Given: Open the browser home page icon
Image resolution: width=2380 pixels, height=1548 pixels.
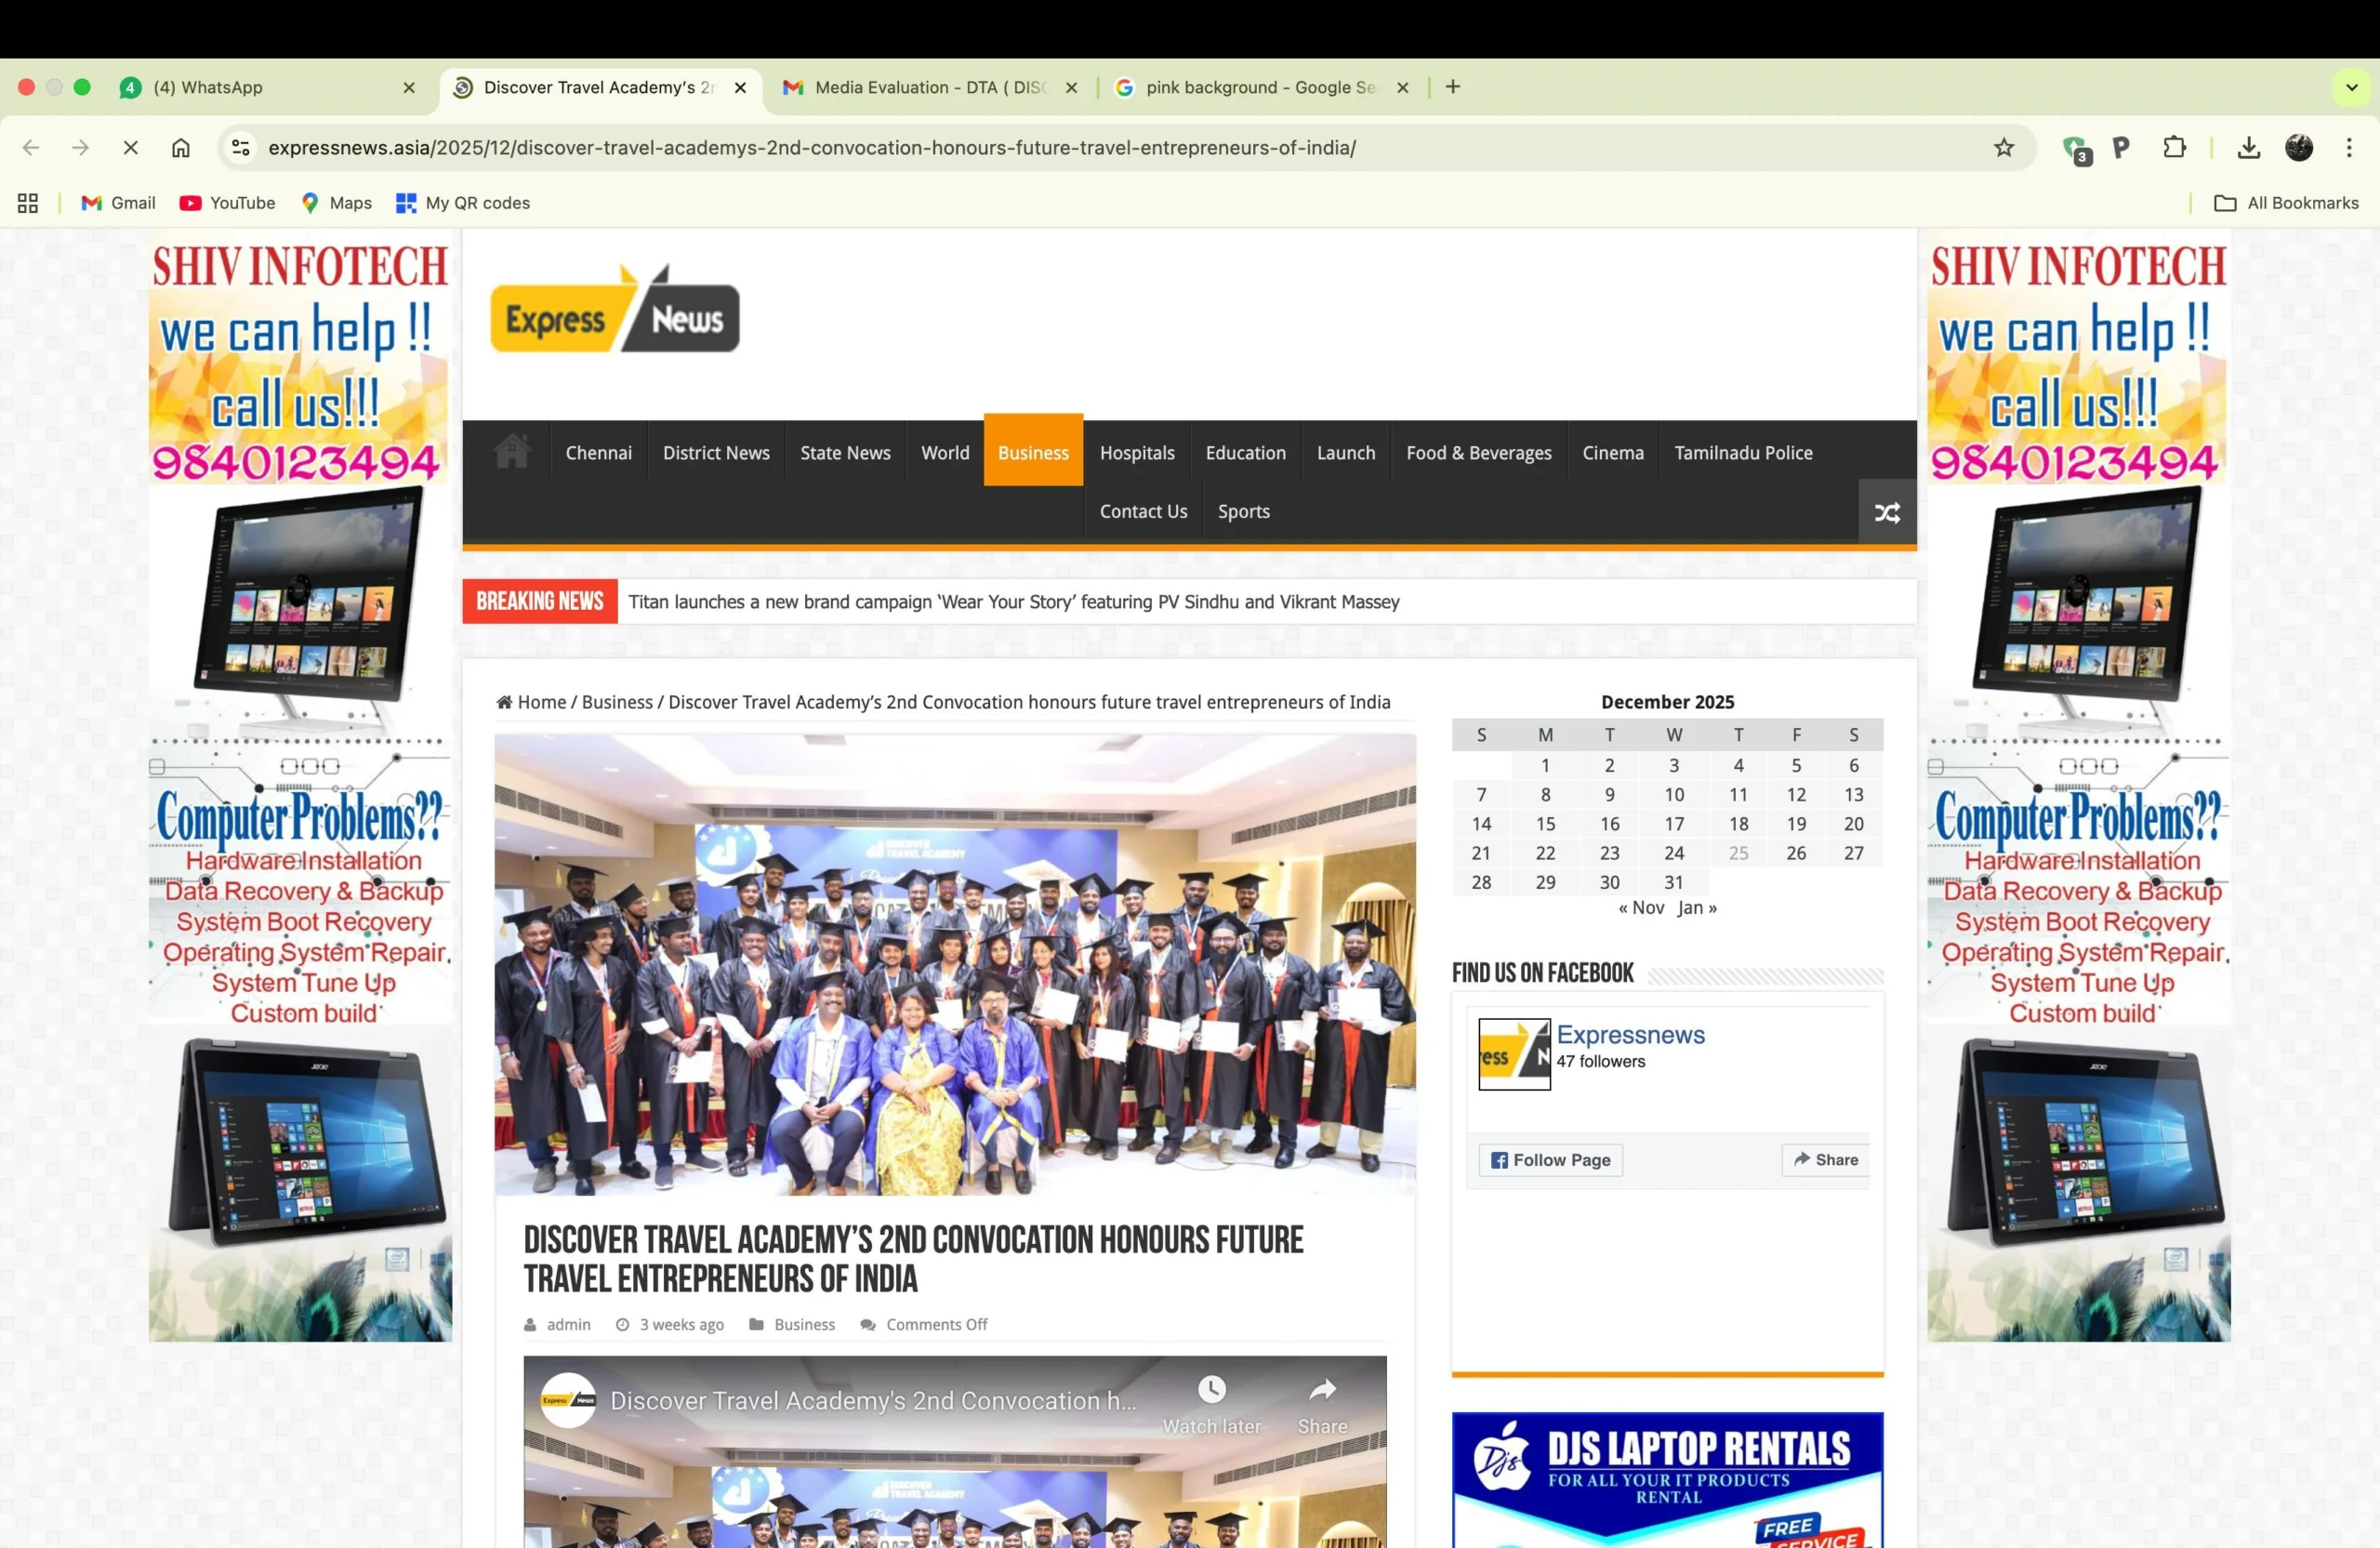Looking at the screenshot, I should [181, 148].
